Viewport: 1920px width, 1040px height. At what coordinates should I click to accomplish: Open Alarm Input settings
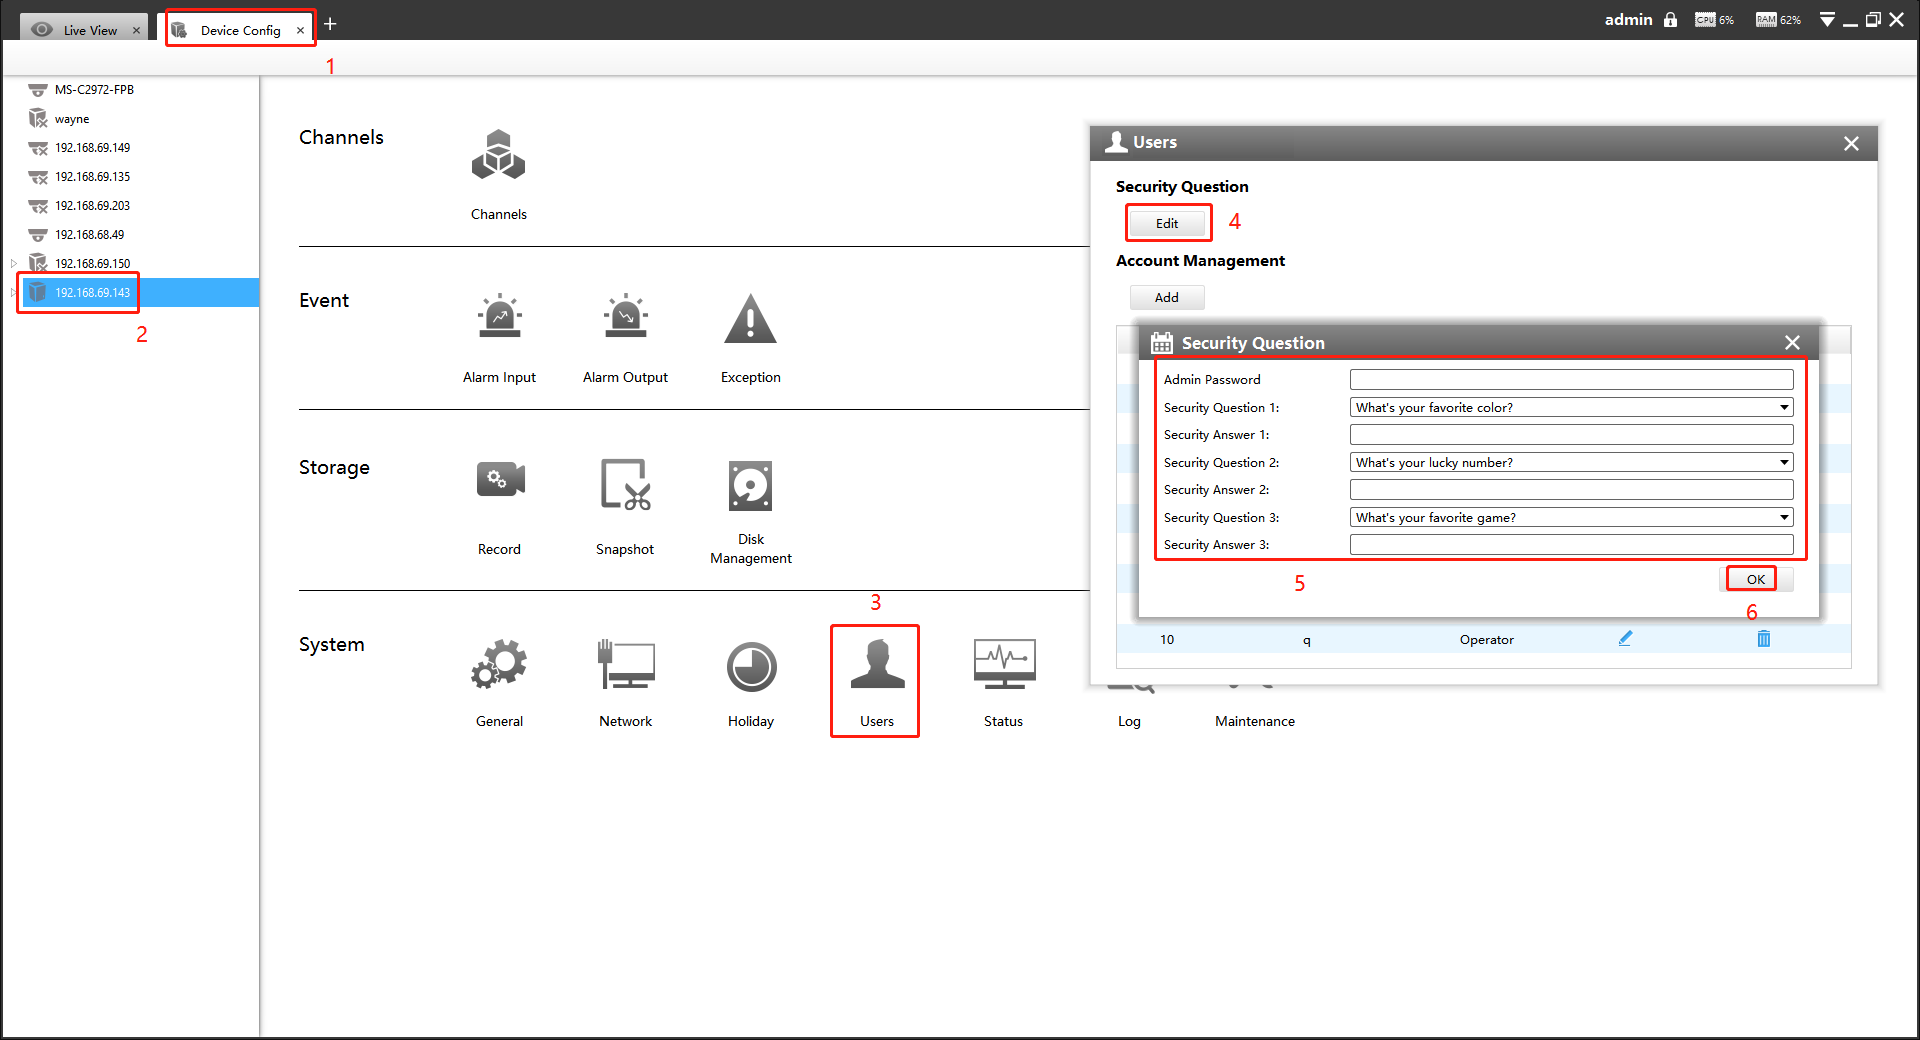[x=499, y=317]
